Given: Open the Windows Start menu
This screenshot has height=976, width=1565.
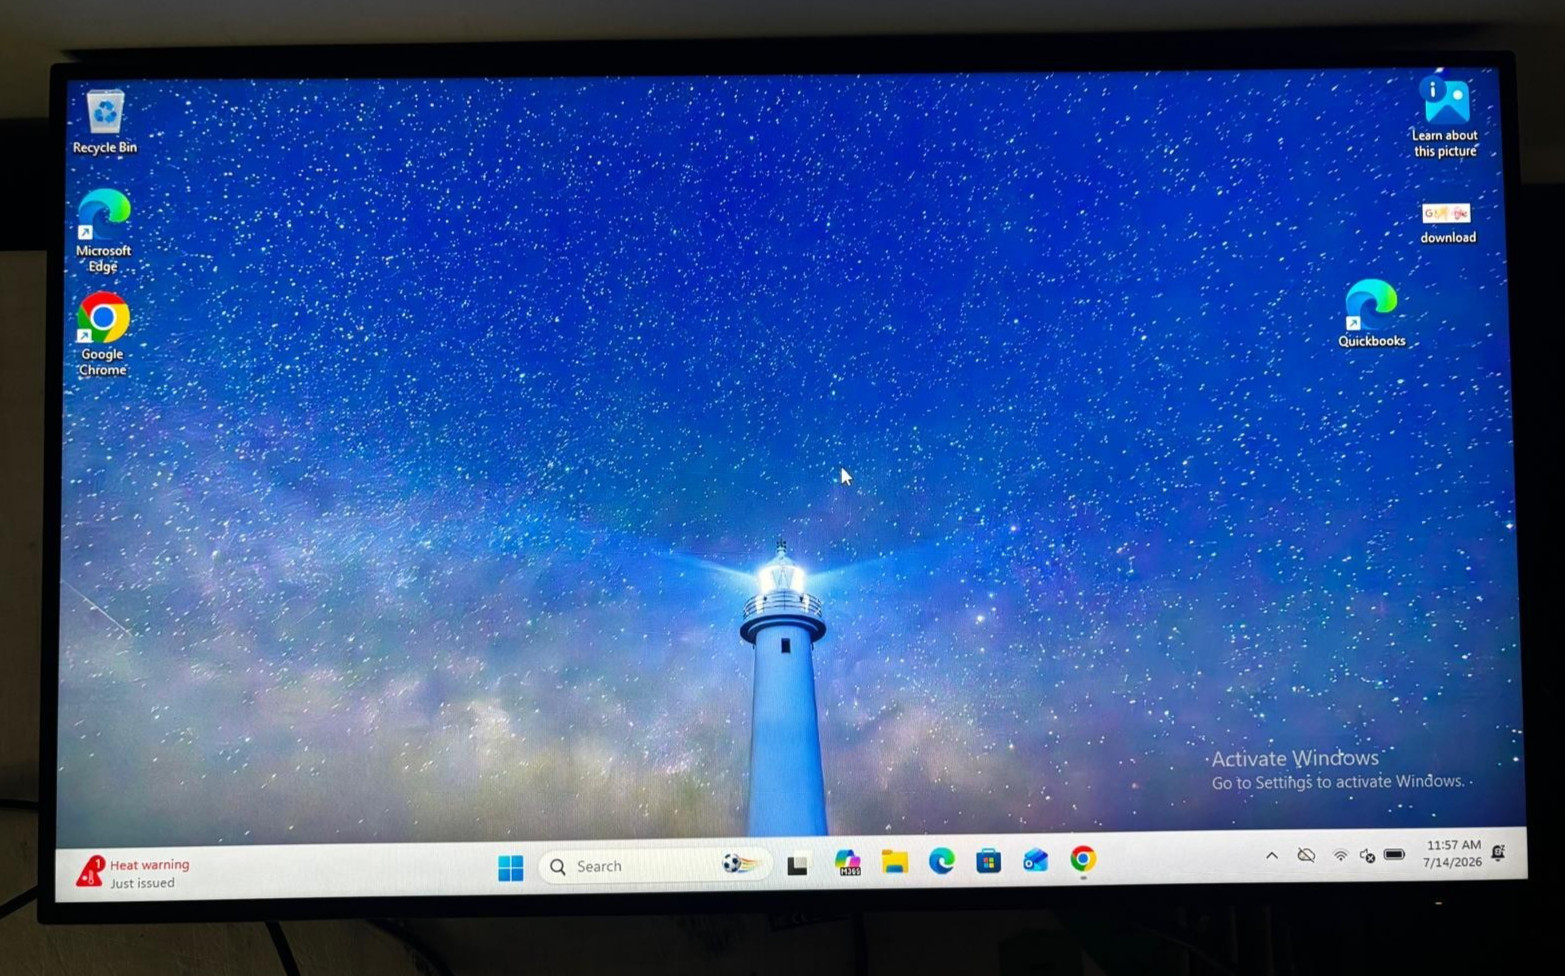Looking at the screenshot, I should click(x=511, y=867).
